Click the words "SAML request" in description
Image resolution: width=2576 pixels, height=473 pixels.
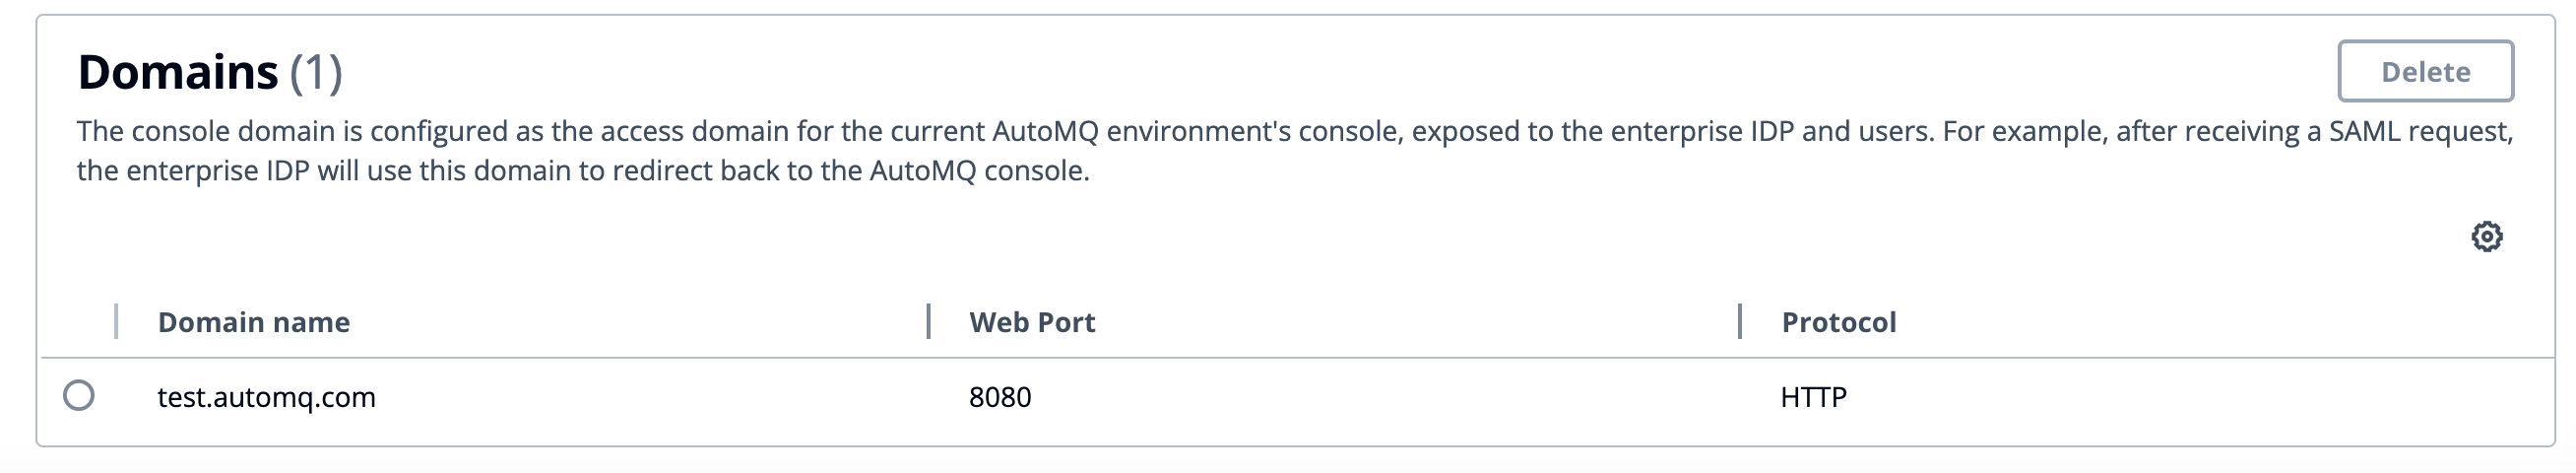tap(2420, 131)
